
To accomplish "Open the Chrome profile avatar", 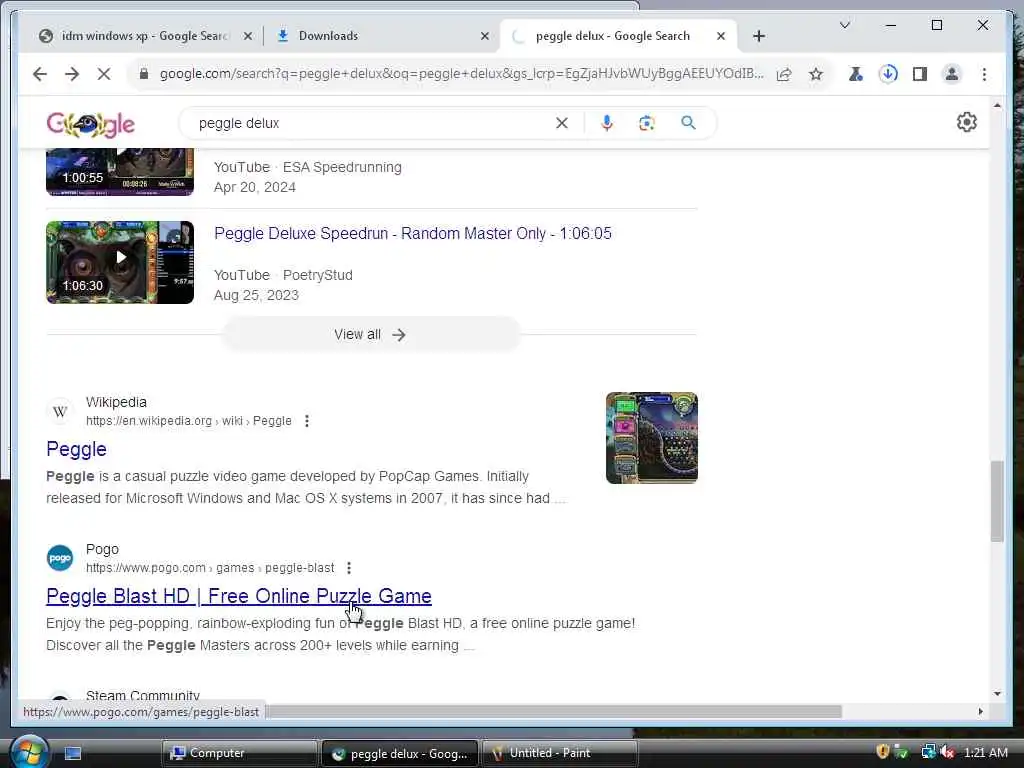I will point(952,74).
